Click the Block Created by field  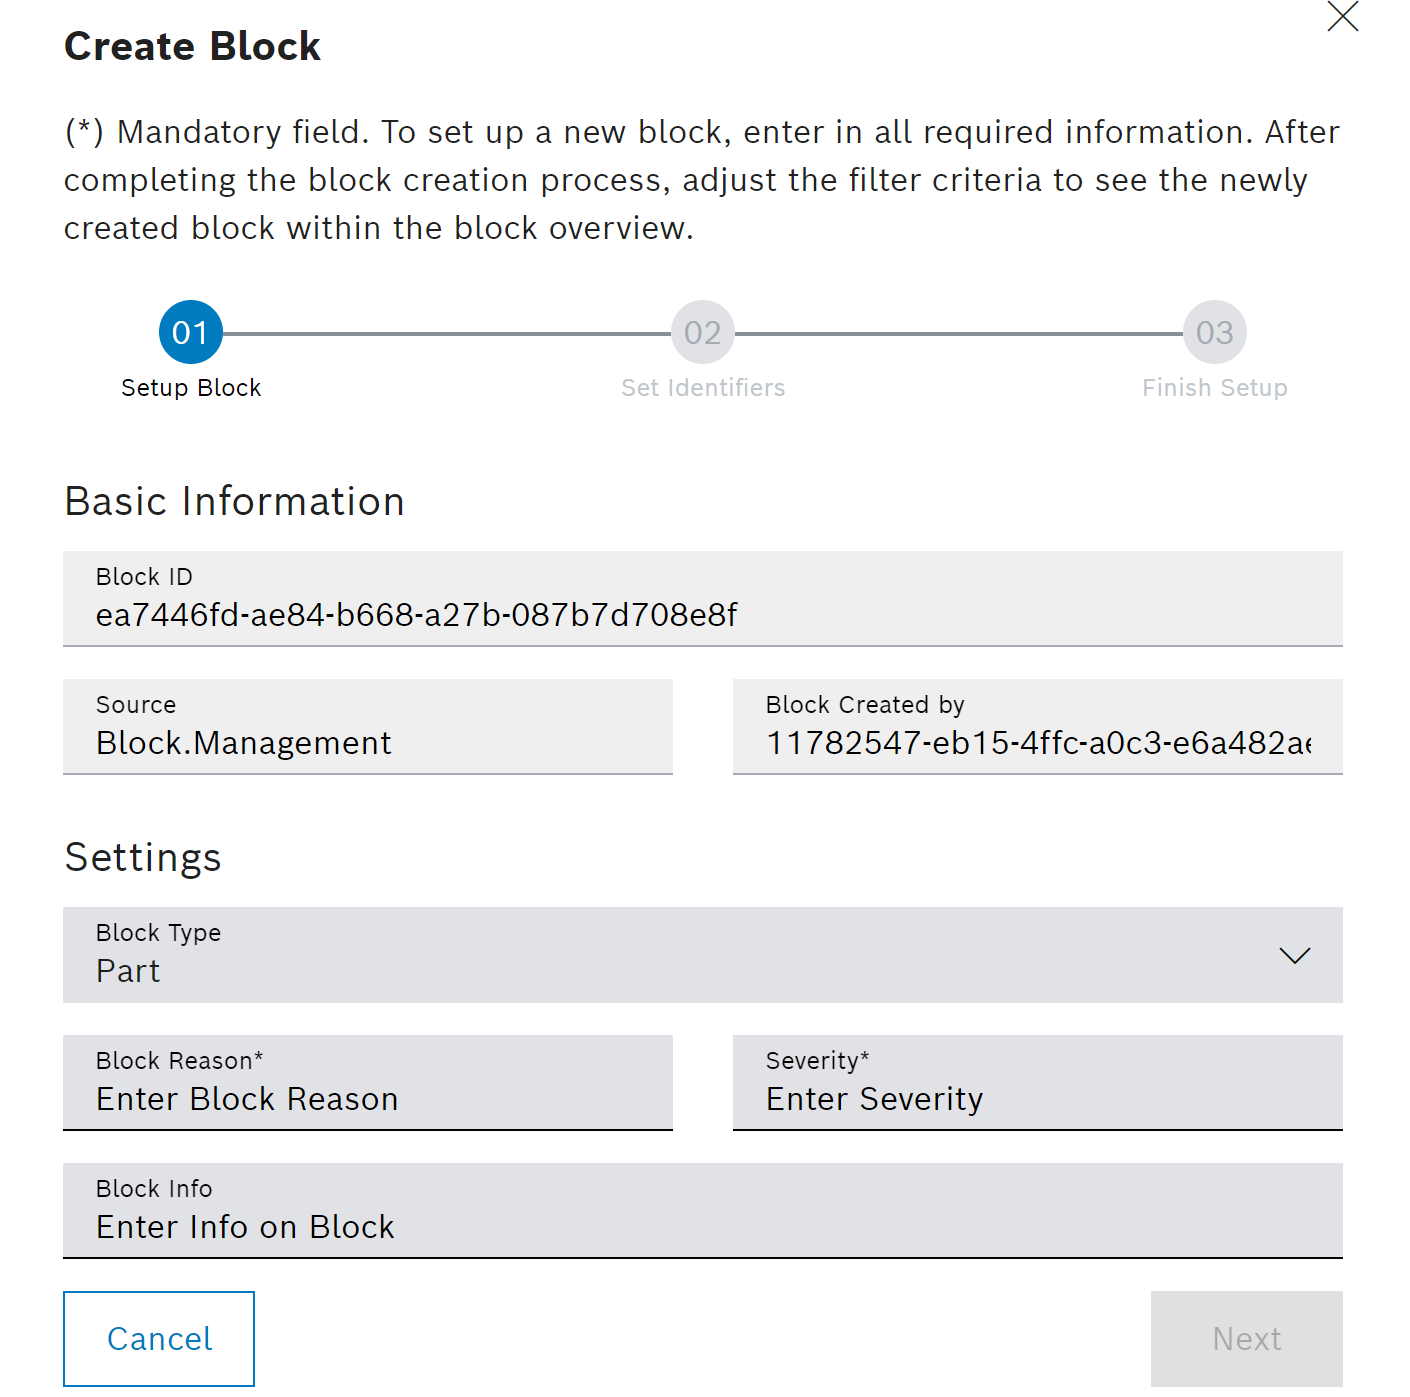click(1037, 727)
